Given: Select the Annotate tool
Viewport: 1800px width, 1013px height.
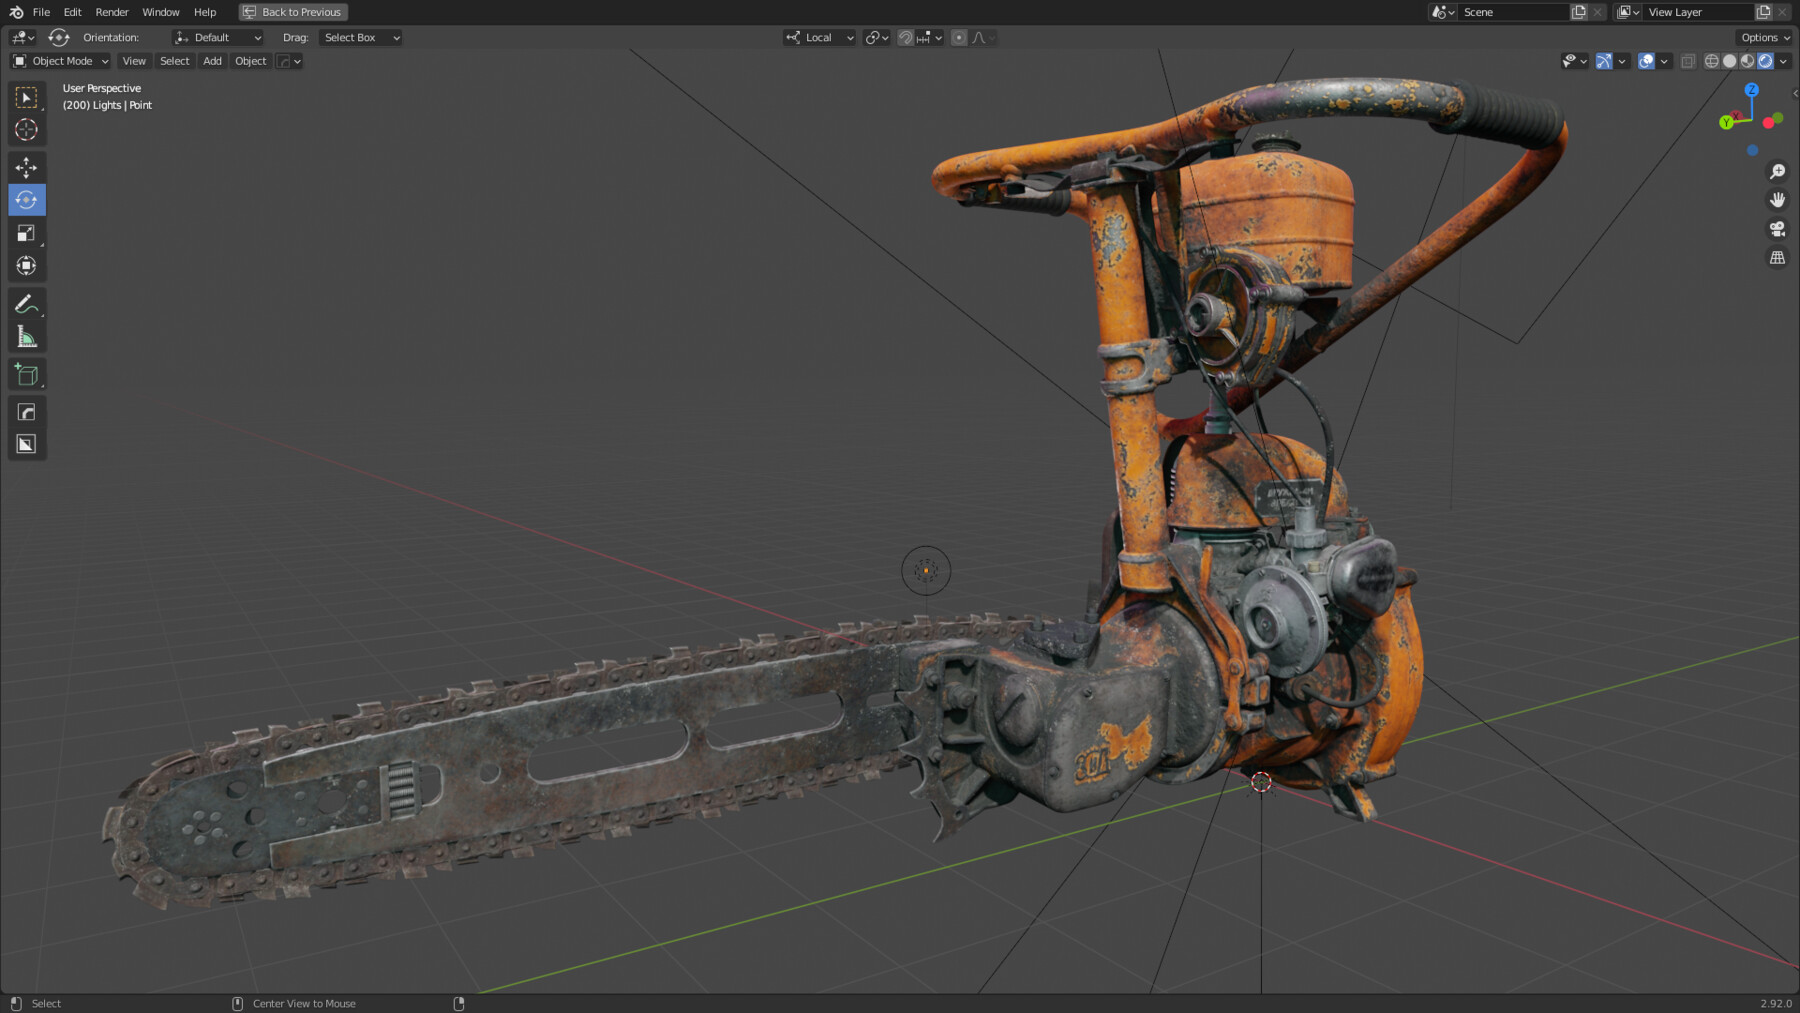Looking at the screenshot, I should 26,303.
